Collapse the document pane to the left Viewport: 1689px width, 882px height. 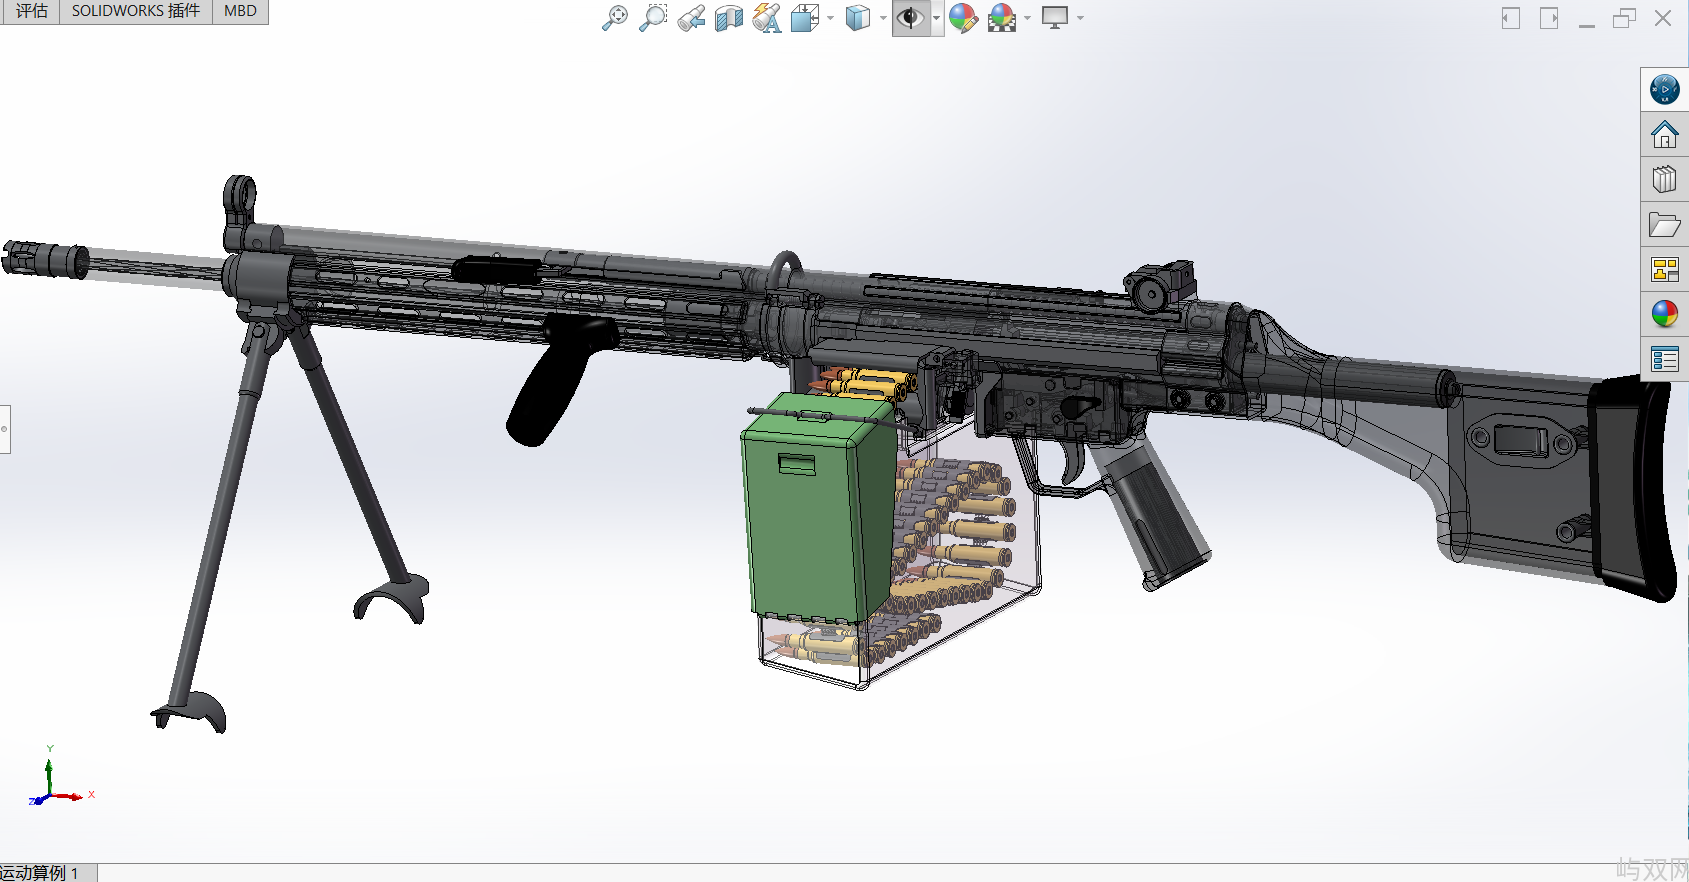(x=1511, y=18)
